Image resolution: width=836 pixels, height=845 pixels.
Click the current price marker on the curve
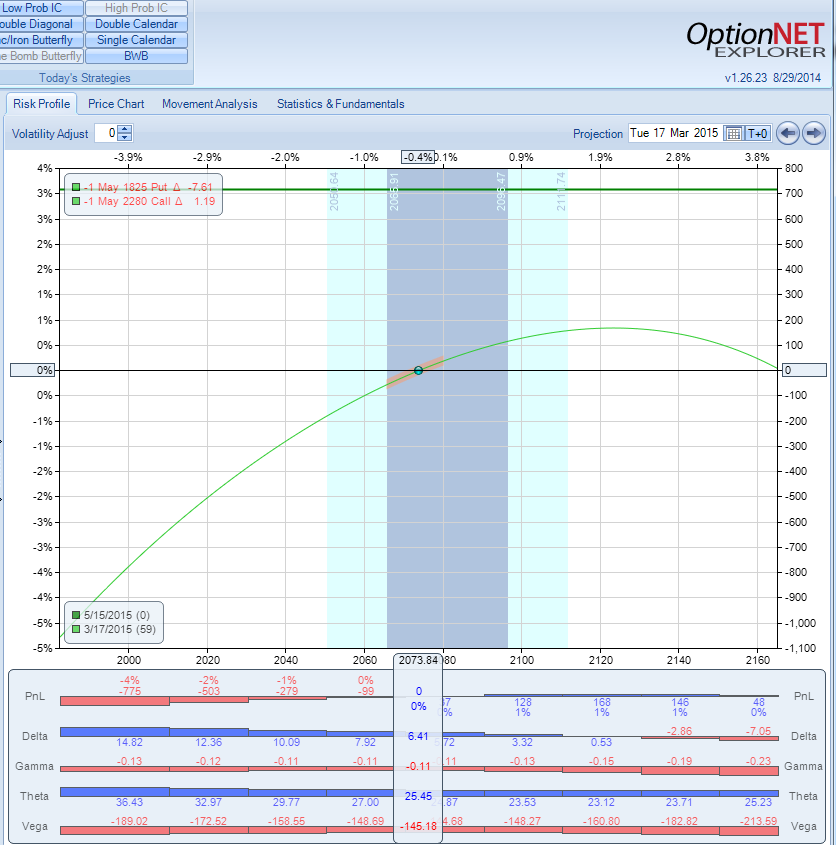coord(418,370)
